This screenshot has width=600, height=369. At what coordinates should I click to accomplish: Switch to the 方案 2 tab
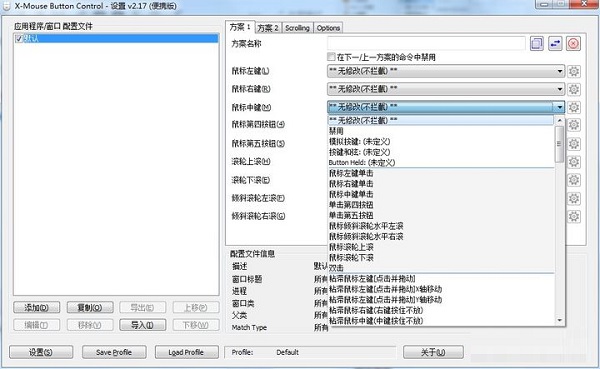pyautogui.click(x=268, y=28)
